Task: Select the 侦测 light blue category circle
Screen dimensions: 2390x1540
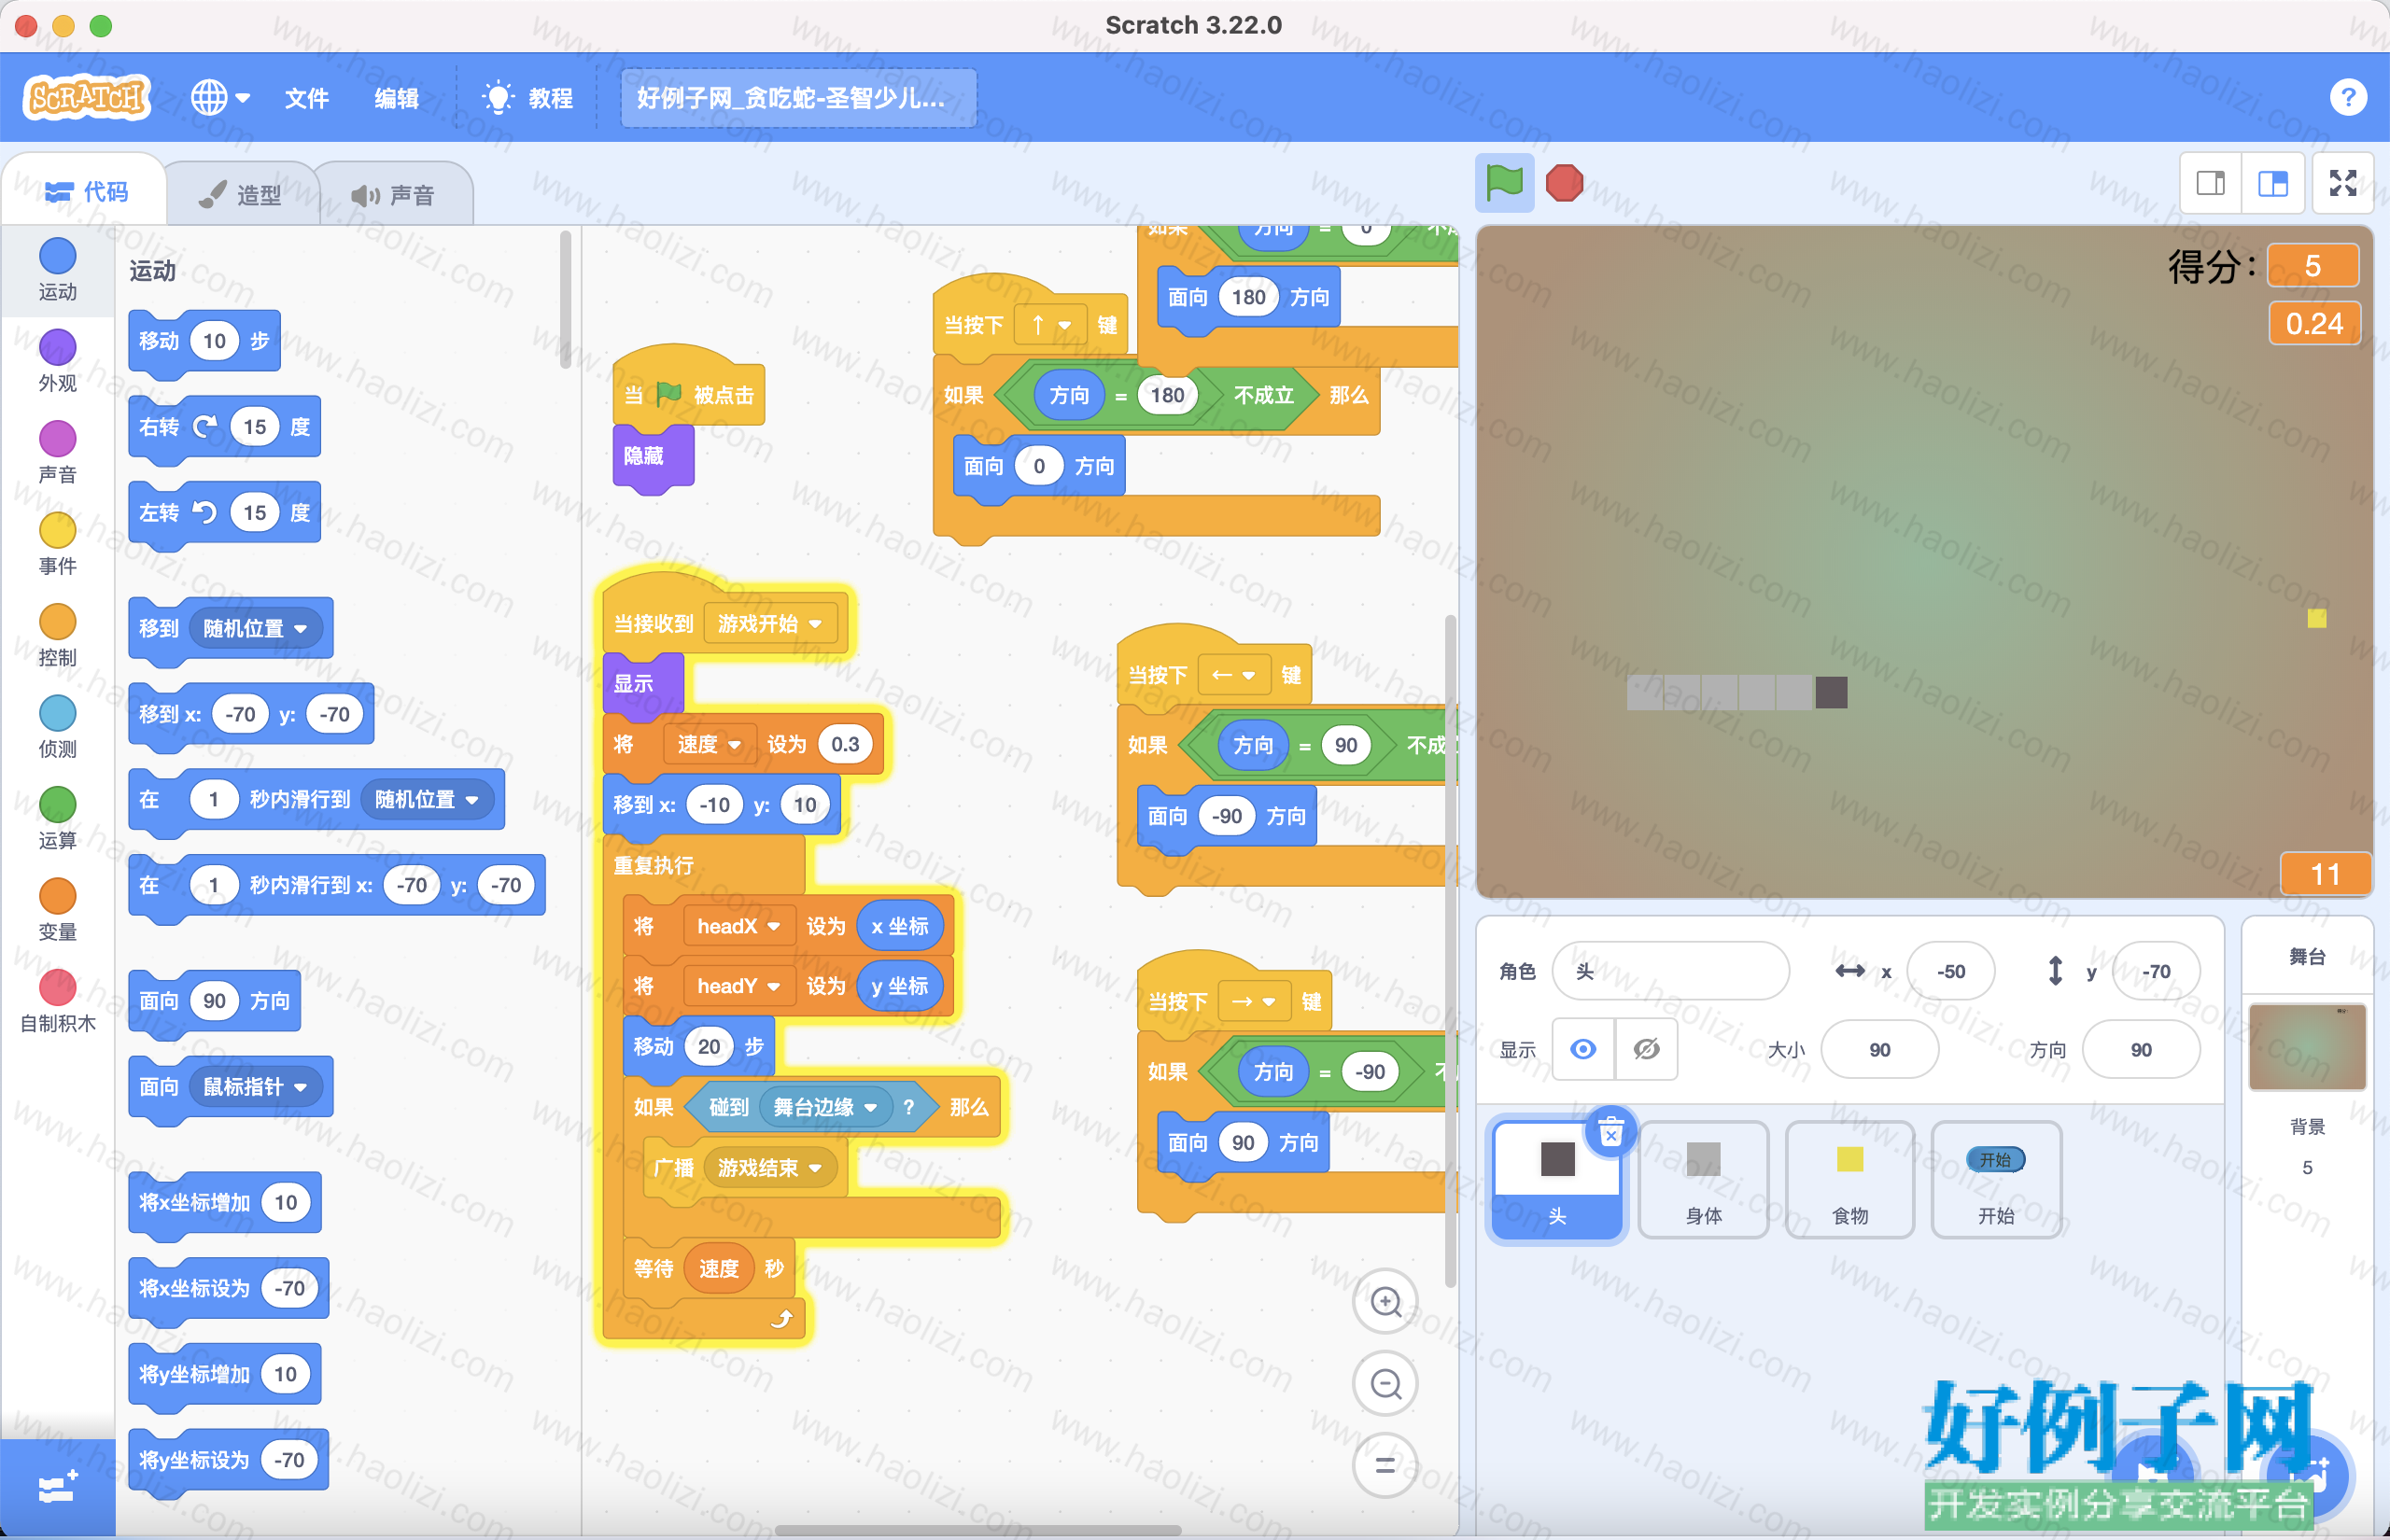Action: (x=57, y=713)
